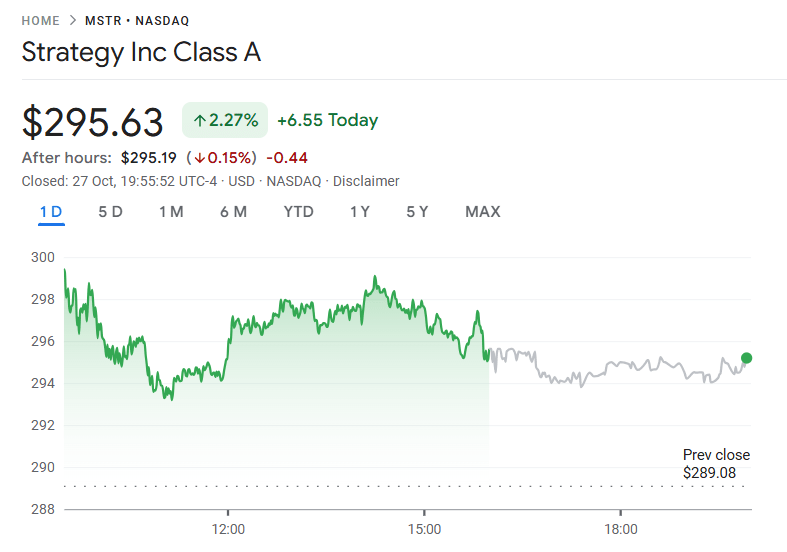View the 1 Y chart range
This screenshot has height=552, width=787.
tap(360, 212)
